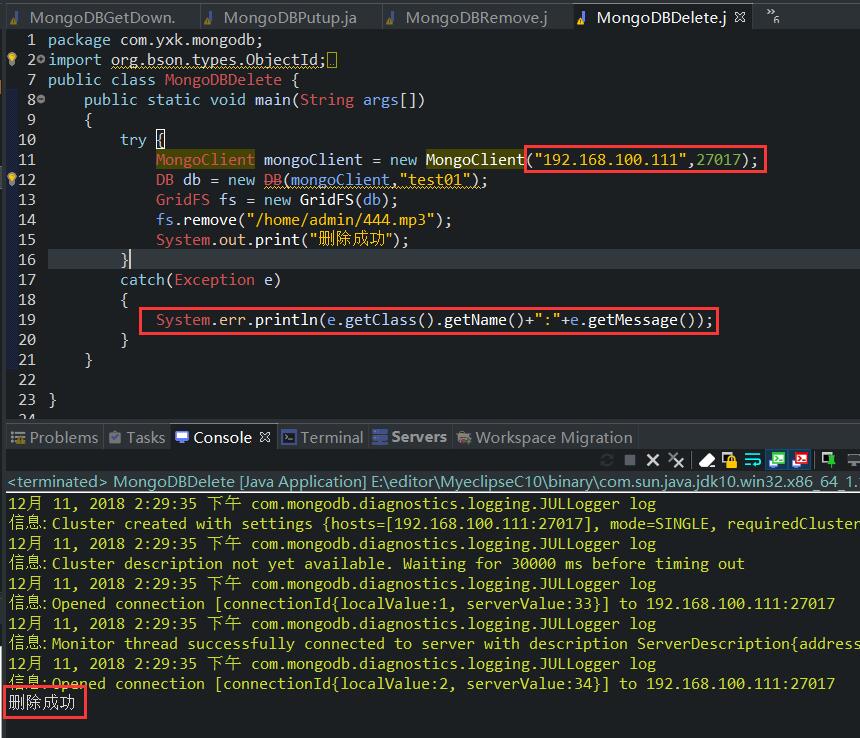
Task: Click the Console tab monitor icon
Action: pyautogui.click(x=182, y=437)
